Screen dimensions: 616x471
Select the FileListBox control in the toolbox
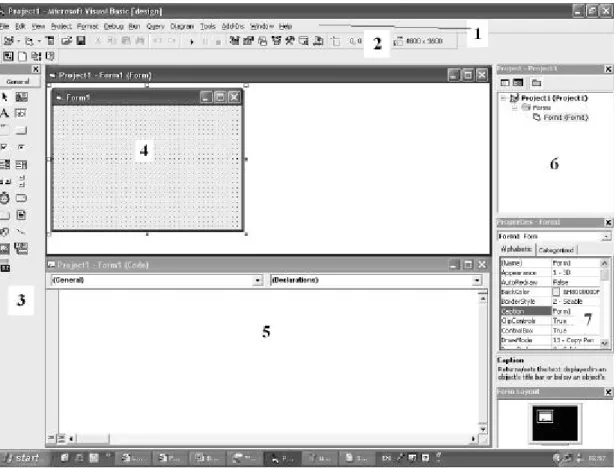pos(21,215)
